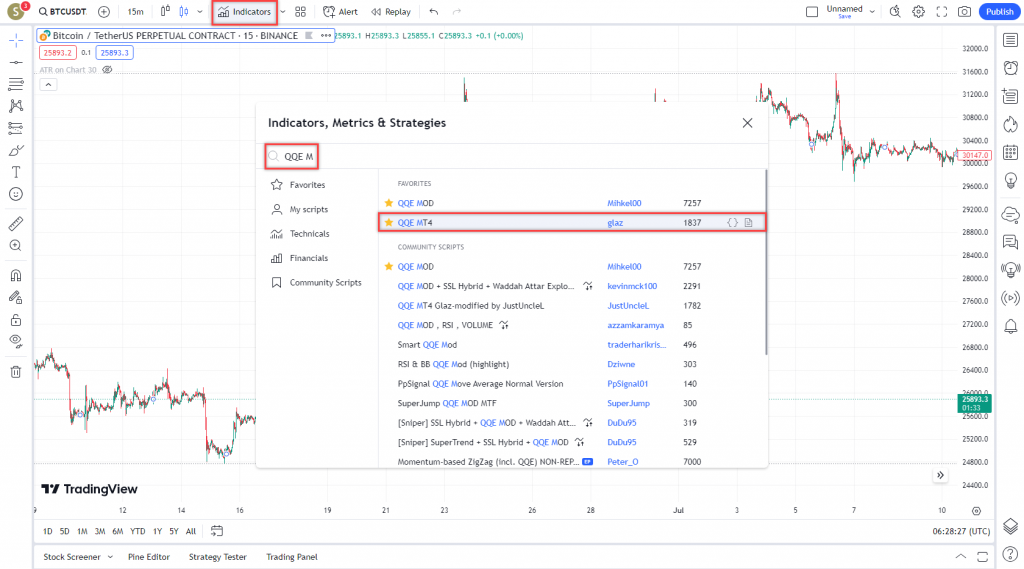Viewport: 1024px width, 569px height.
Task: Select the text annotation tool
Action: (x=16, y=172)
